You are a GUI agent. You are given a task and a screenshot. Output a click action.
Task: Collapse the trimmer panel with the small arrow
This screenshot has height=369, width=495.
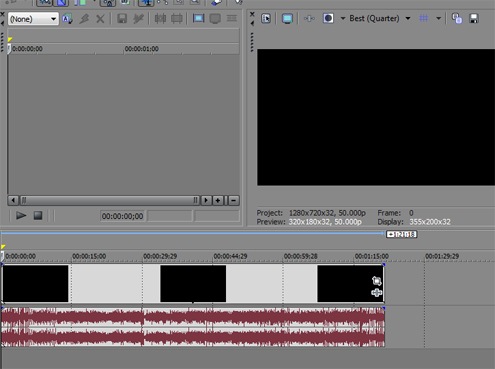[x=2, y=23]
